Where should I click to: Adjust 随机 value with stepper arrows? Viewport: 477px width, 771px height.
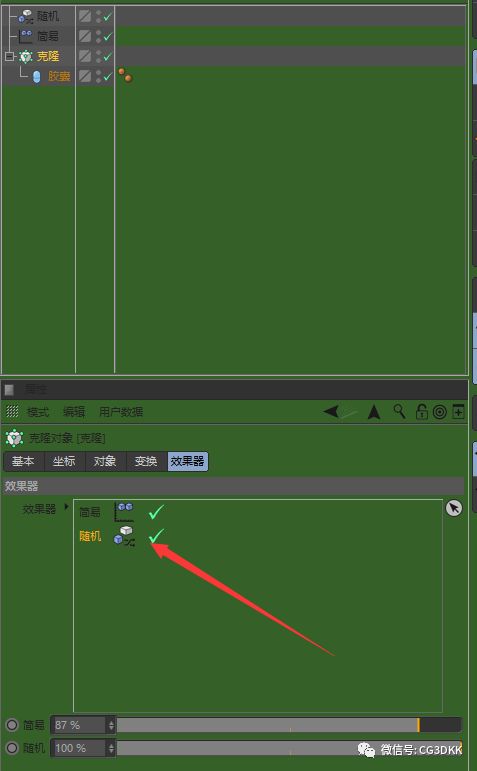point(111,748)
